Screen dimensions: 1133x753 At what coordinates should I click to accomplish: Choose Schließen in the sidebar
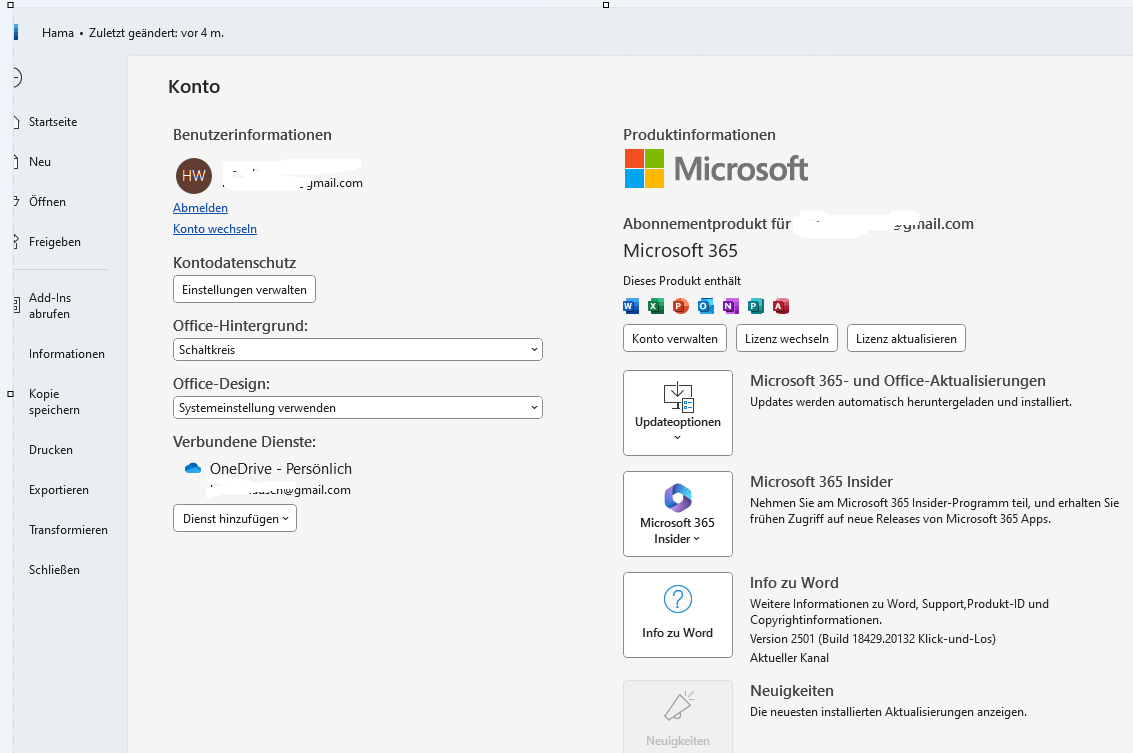54,569
